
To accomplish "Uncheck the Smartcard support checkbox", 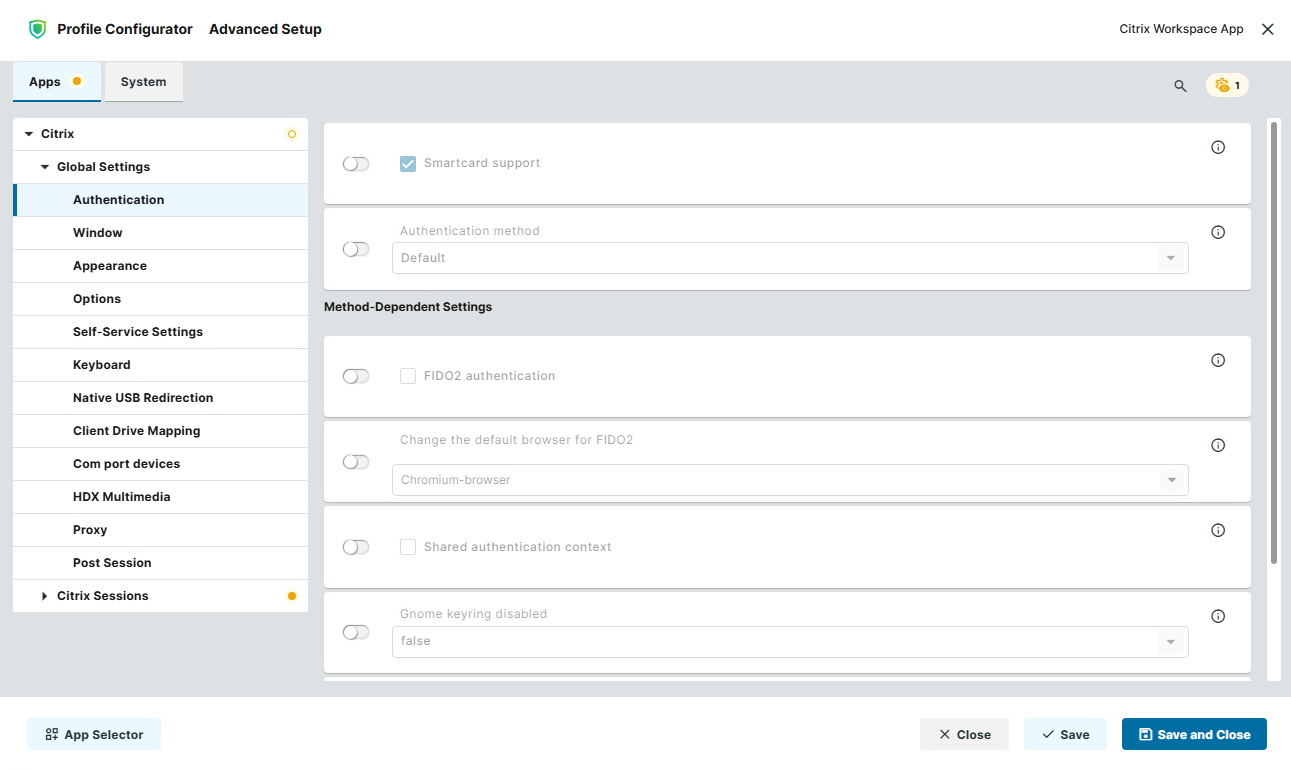I will click(x=408, y=164).
